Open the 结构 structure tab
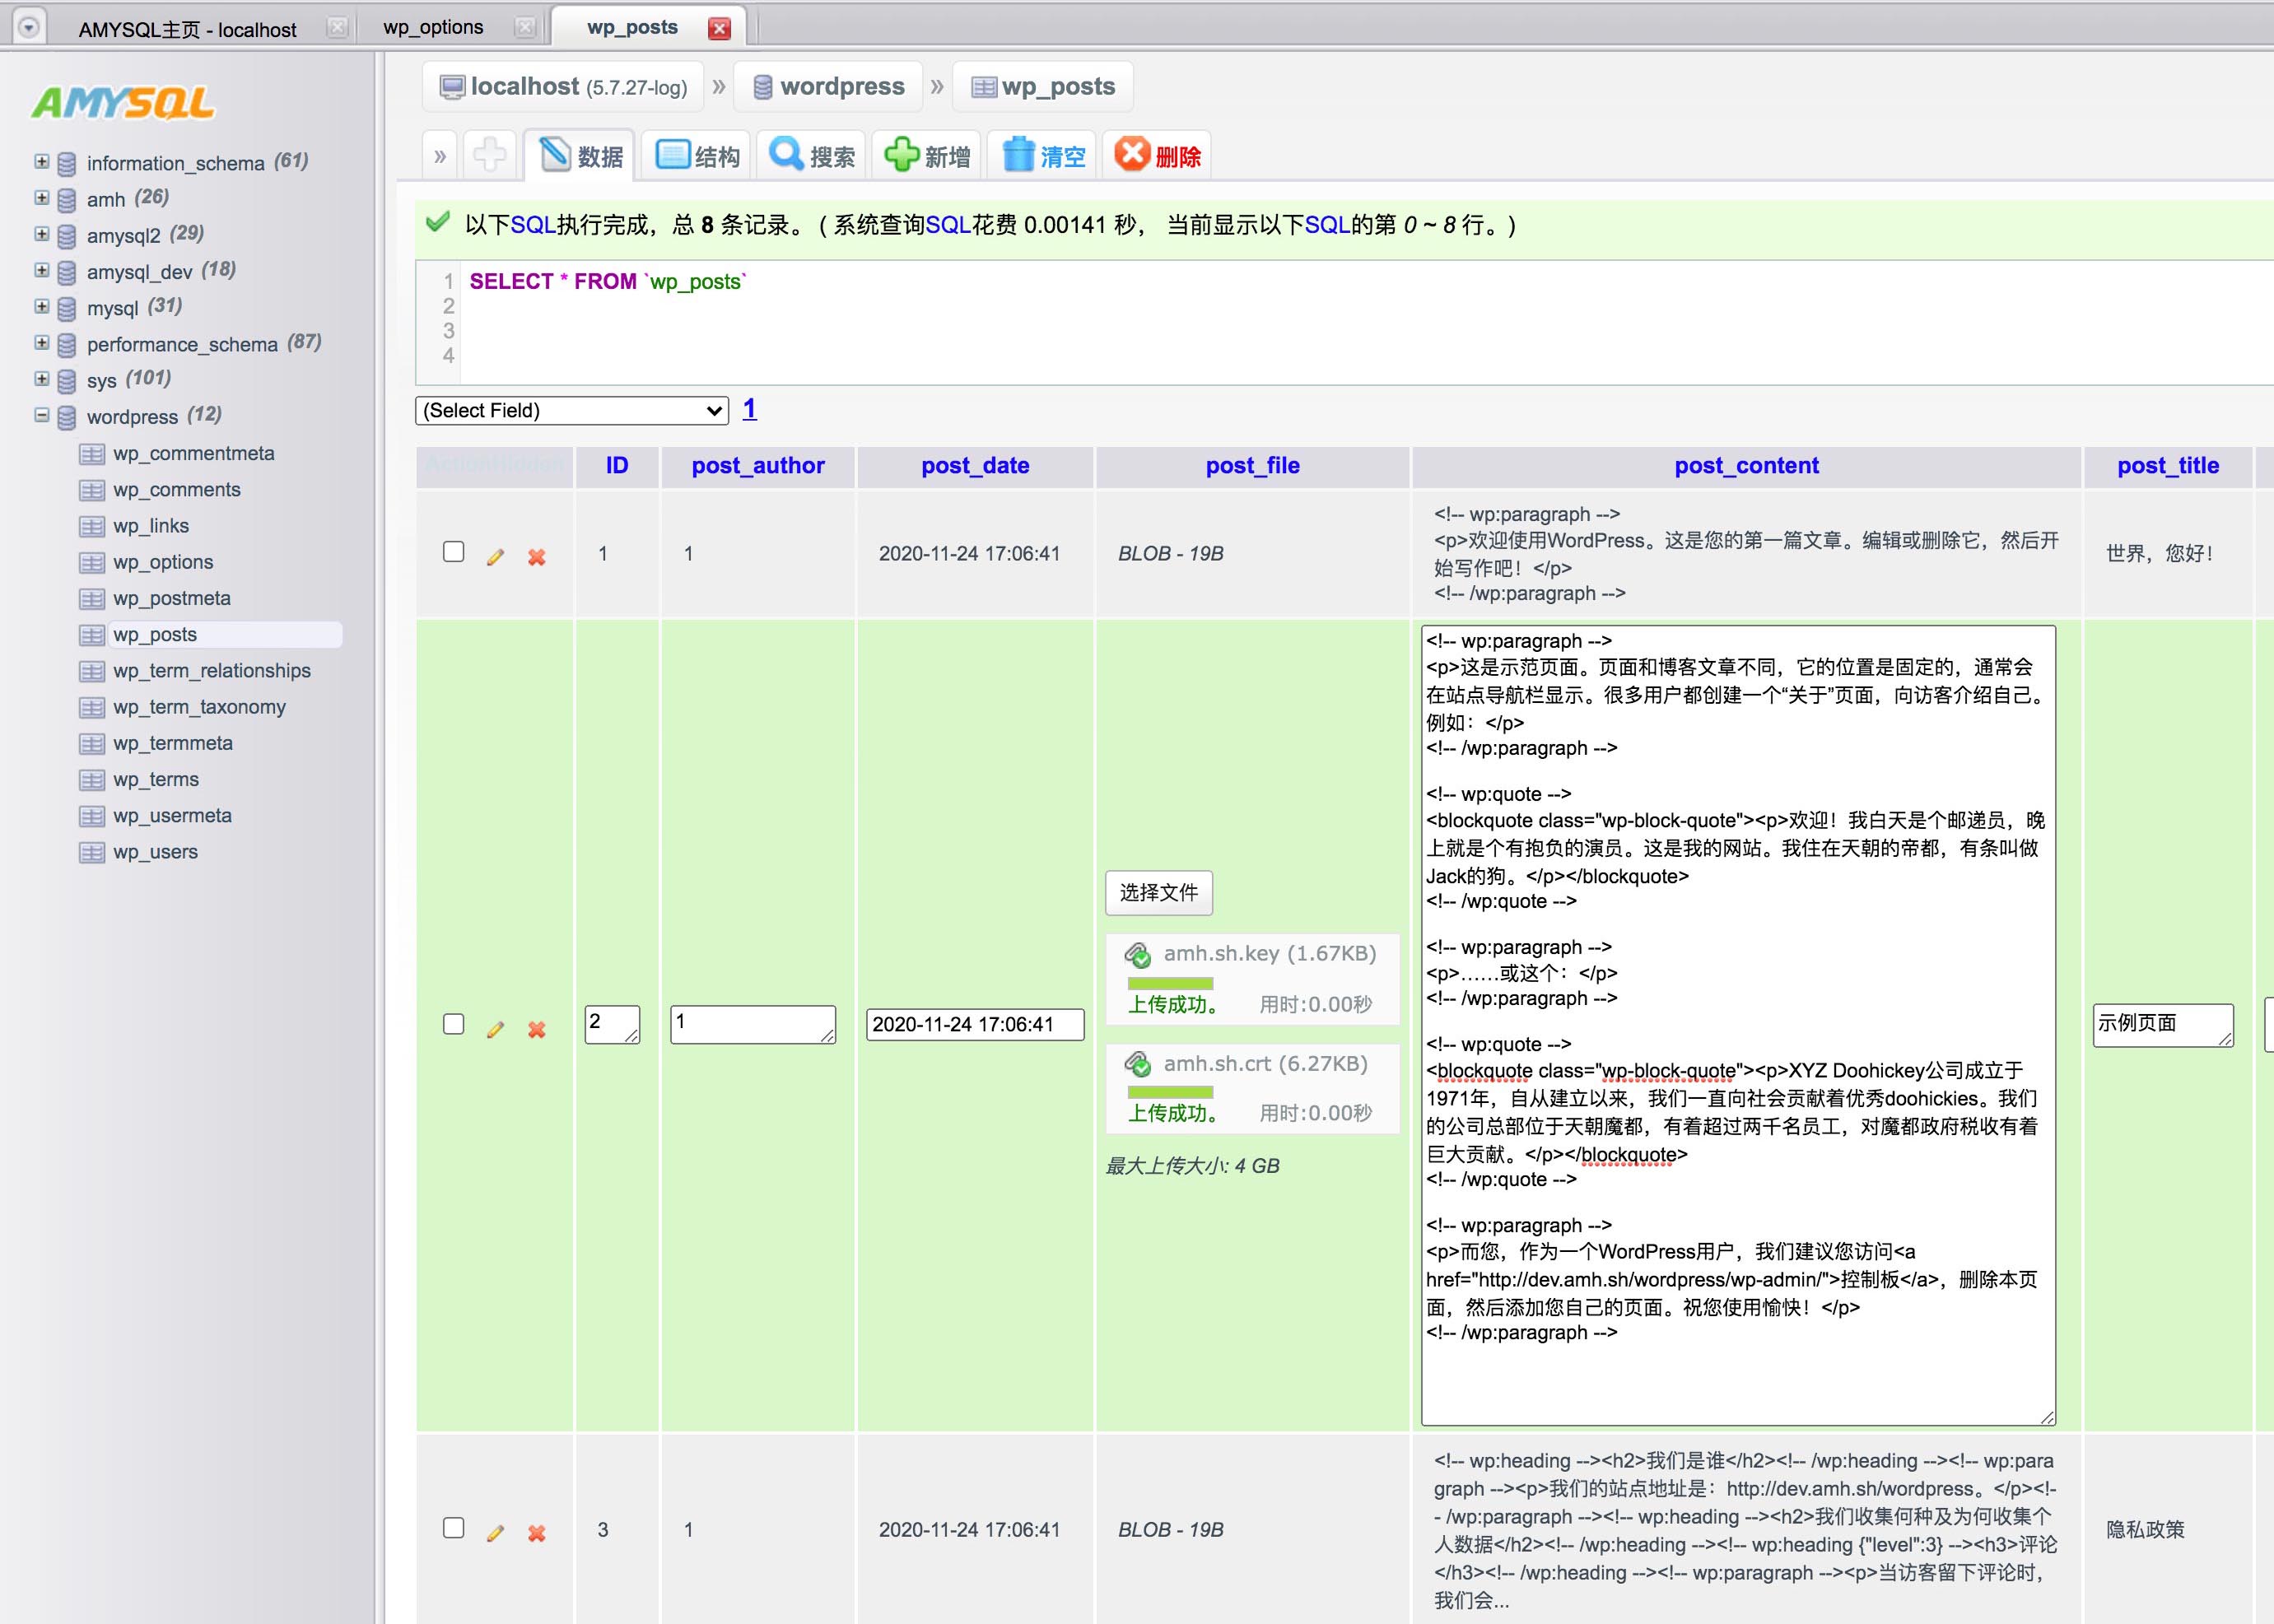Screen dimensions: 2274x1624 pos(698,156)
